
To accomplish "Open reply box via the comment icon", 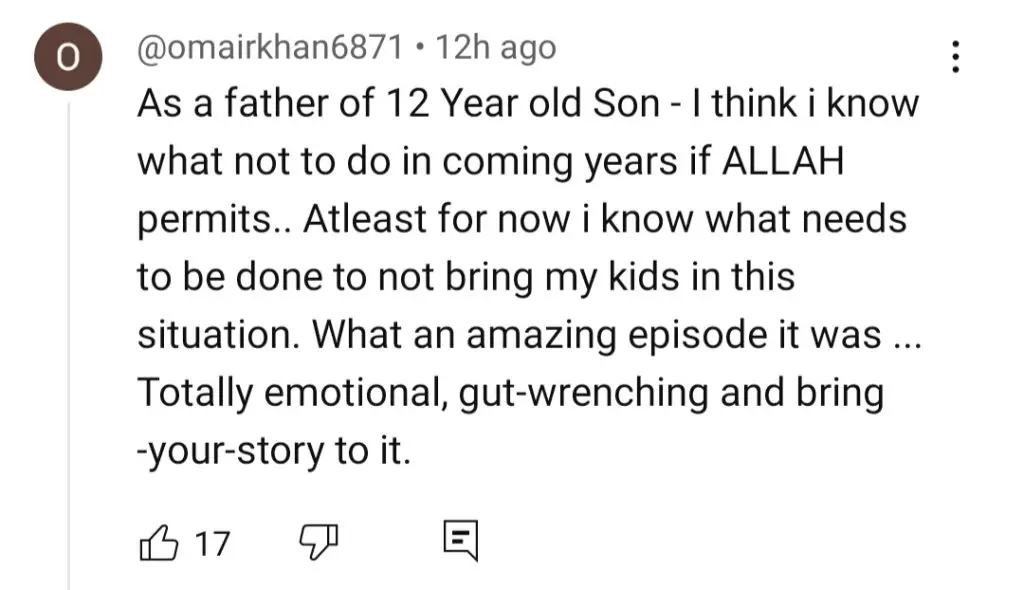I will tap(460, 540).
